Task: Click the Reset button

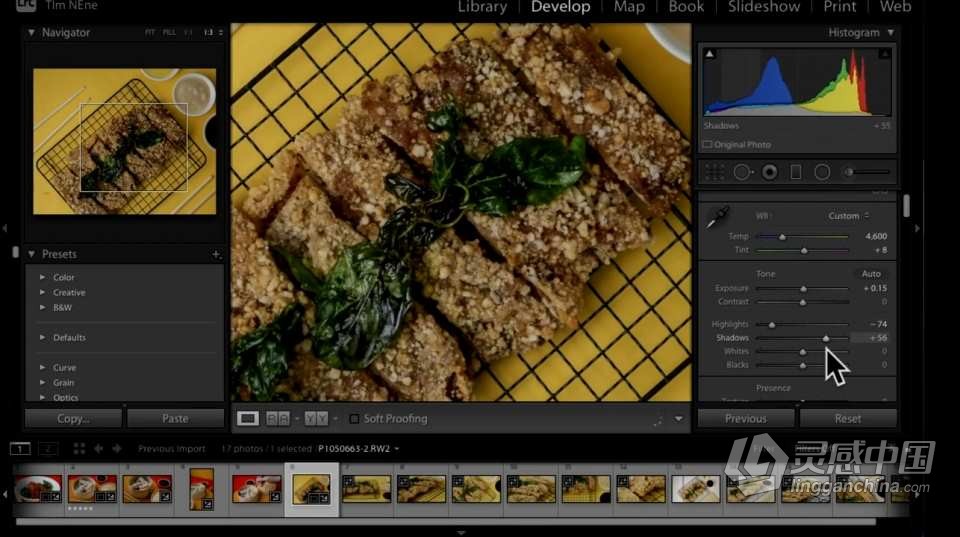Action: 848,419
